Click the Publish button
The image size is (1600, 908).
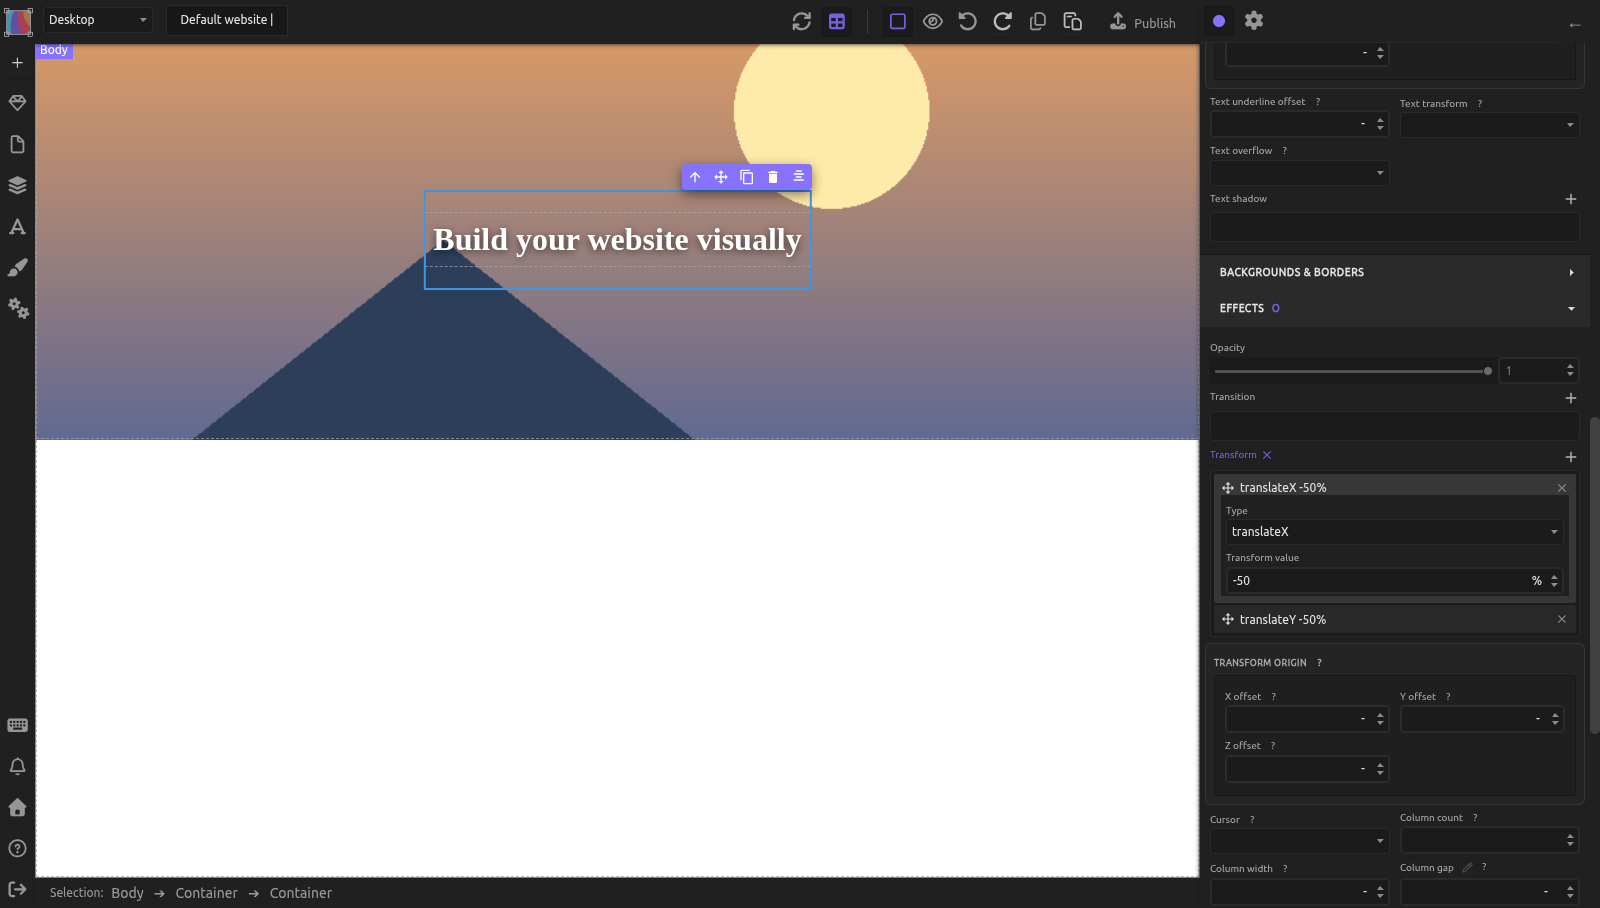[x=1143, y=22]
